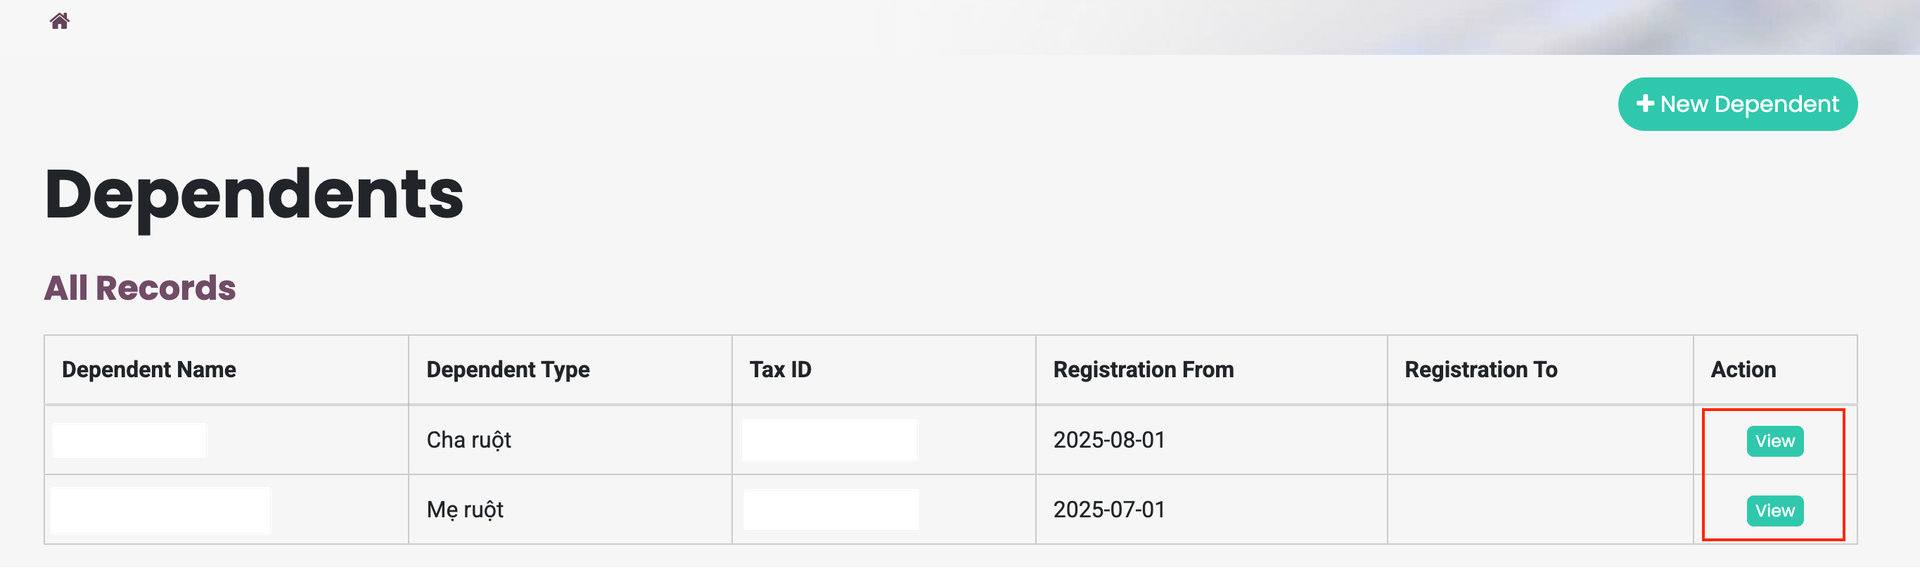Click the home icon in breadcrumb

click(60, 21)
